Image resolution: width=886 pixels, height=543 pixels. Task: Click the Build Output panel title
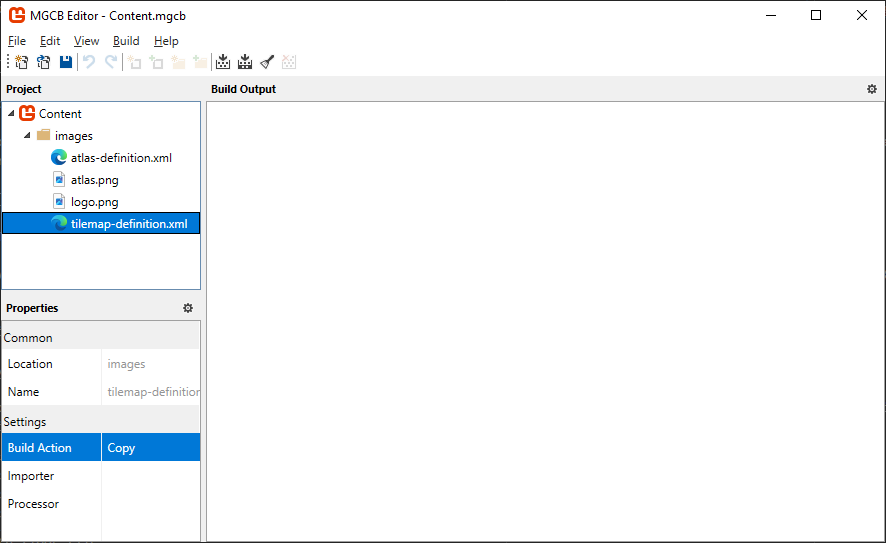(243, 89)
